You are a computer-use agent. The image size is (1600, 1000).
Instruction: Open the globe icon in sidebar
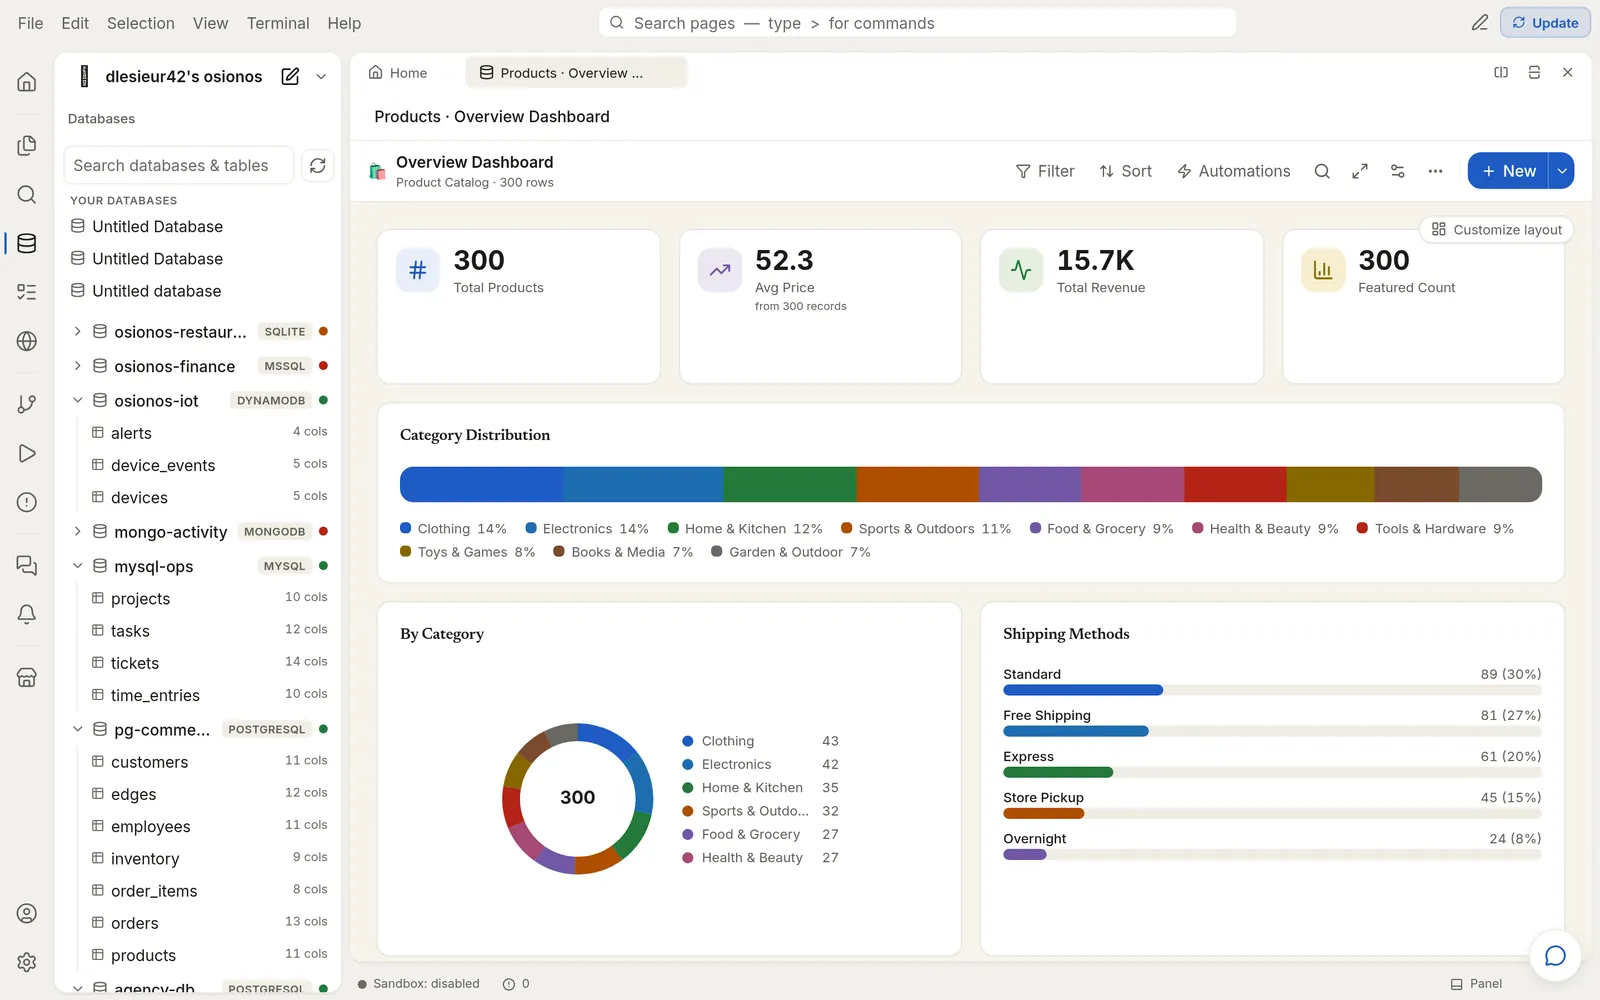(x=27, y=341)
